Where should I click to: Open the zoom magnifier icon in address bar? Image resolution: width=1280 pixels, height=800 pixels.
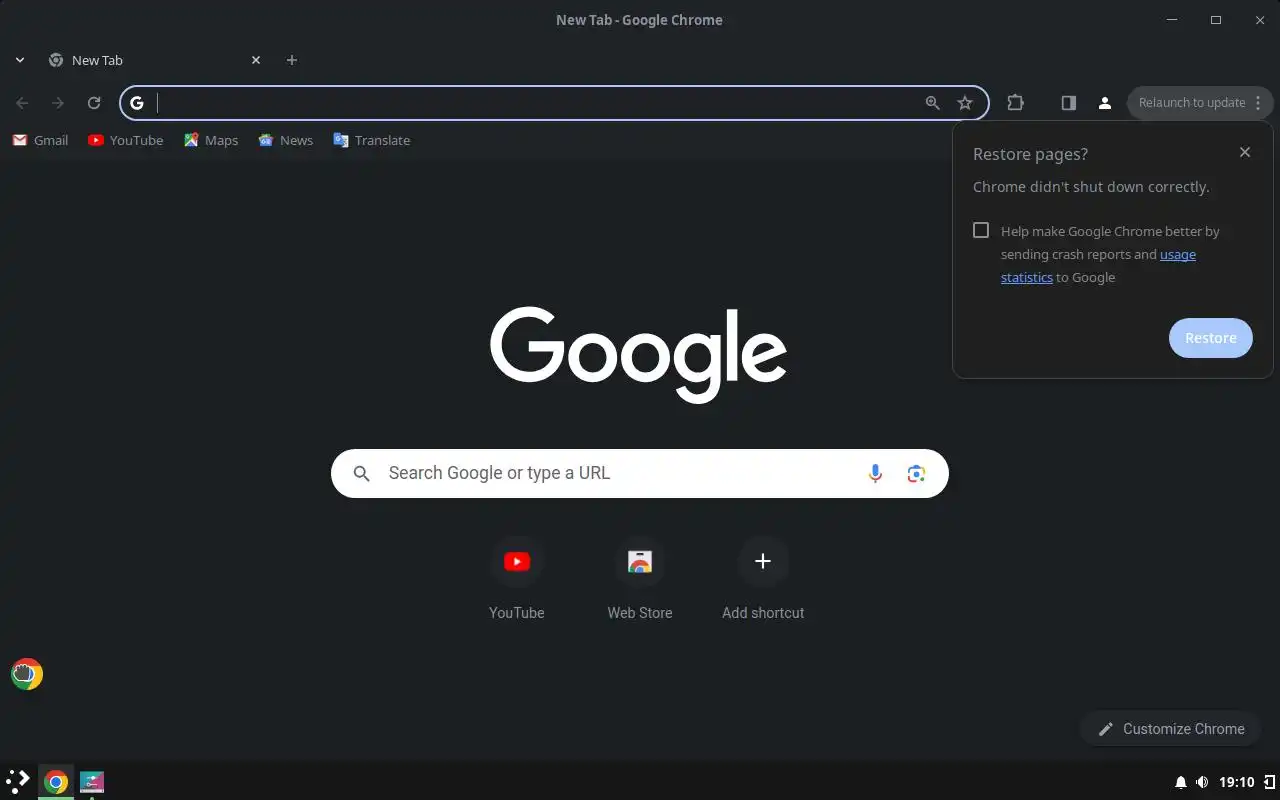click(933, 103)
